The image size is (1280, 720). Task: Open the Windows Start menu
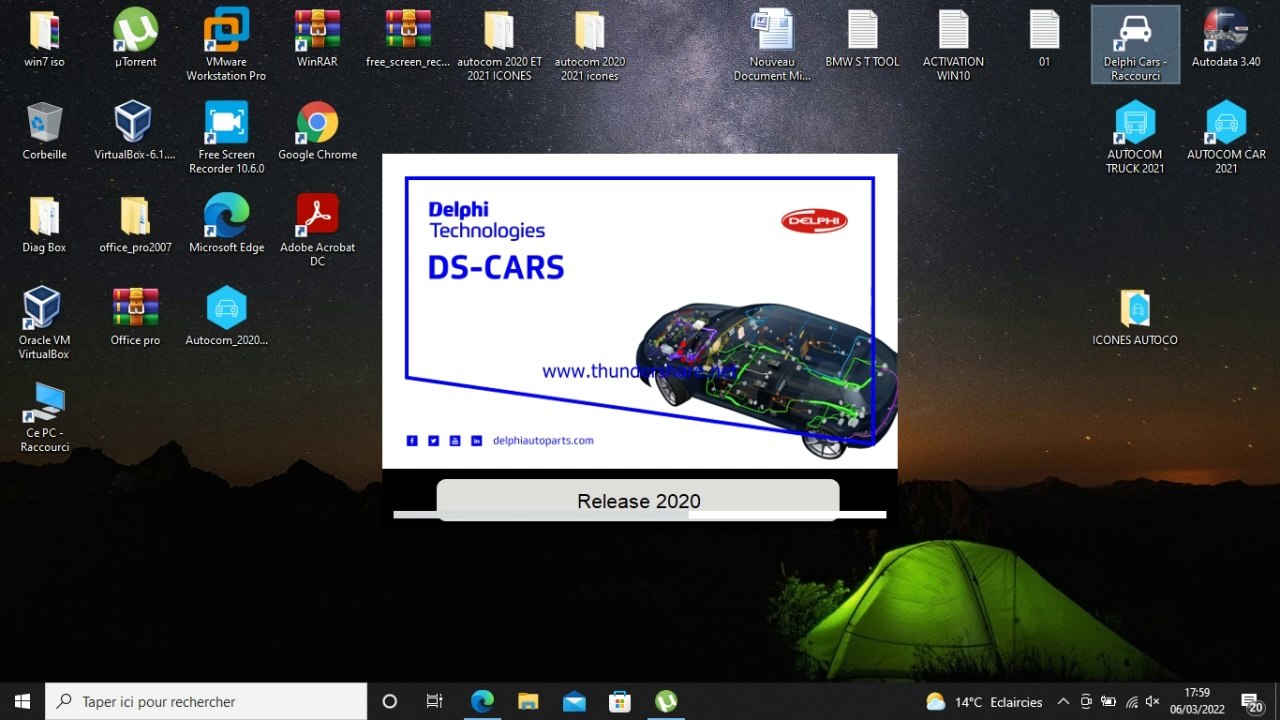point(22,701)
